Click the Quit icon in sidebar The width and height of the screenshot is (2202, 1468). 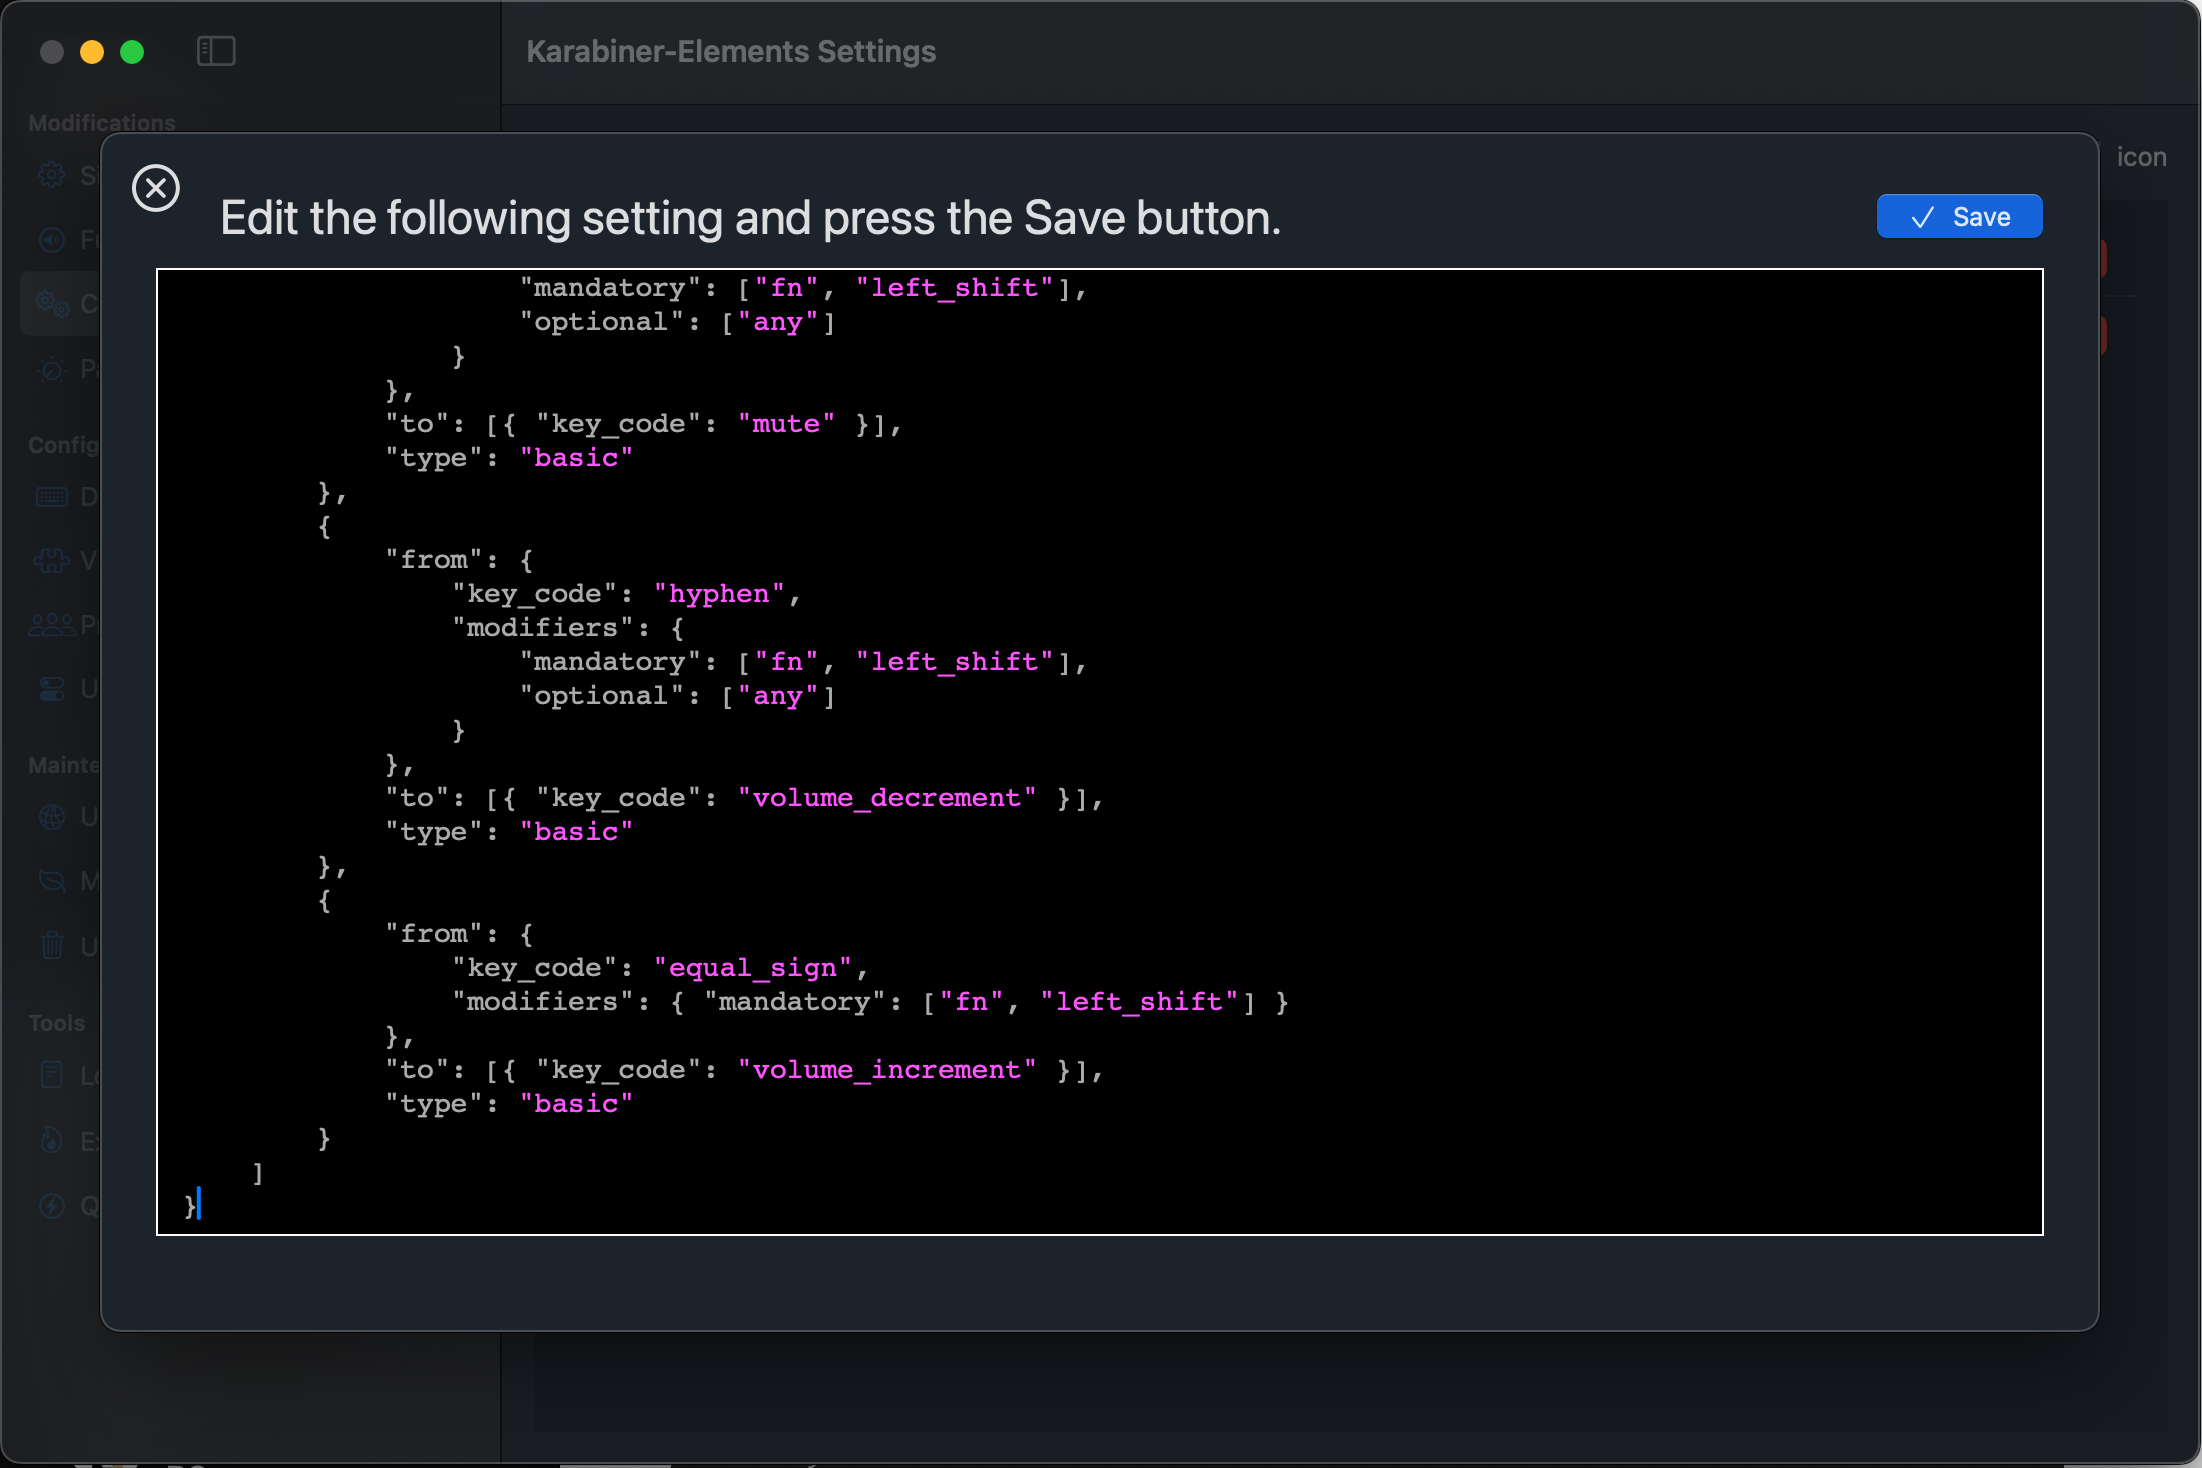[x=52, y=1206]
